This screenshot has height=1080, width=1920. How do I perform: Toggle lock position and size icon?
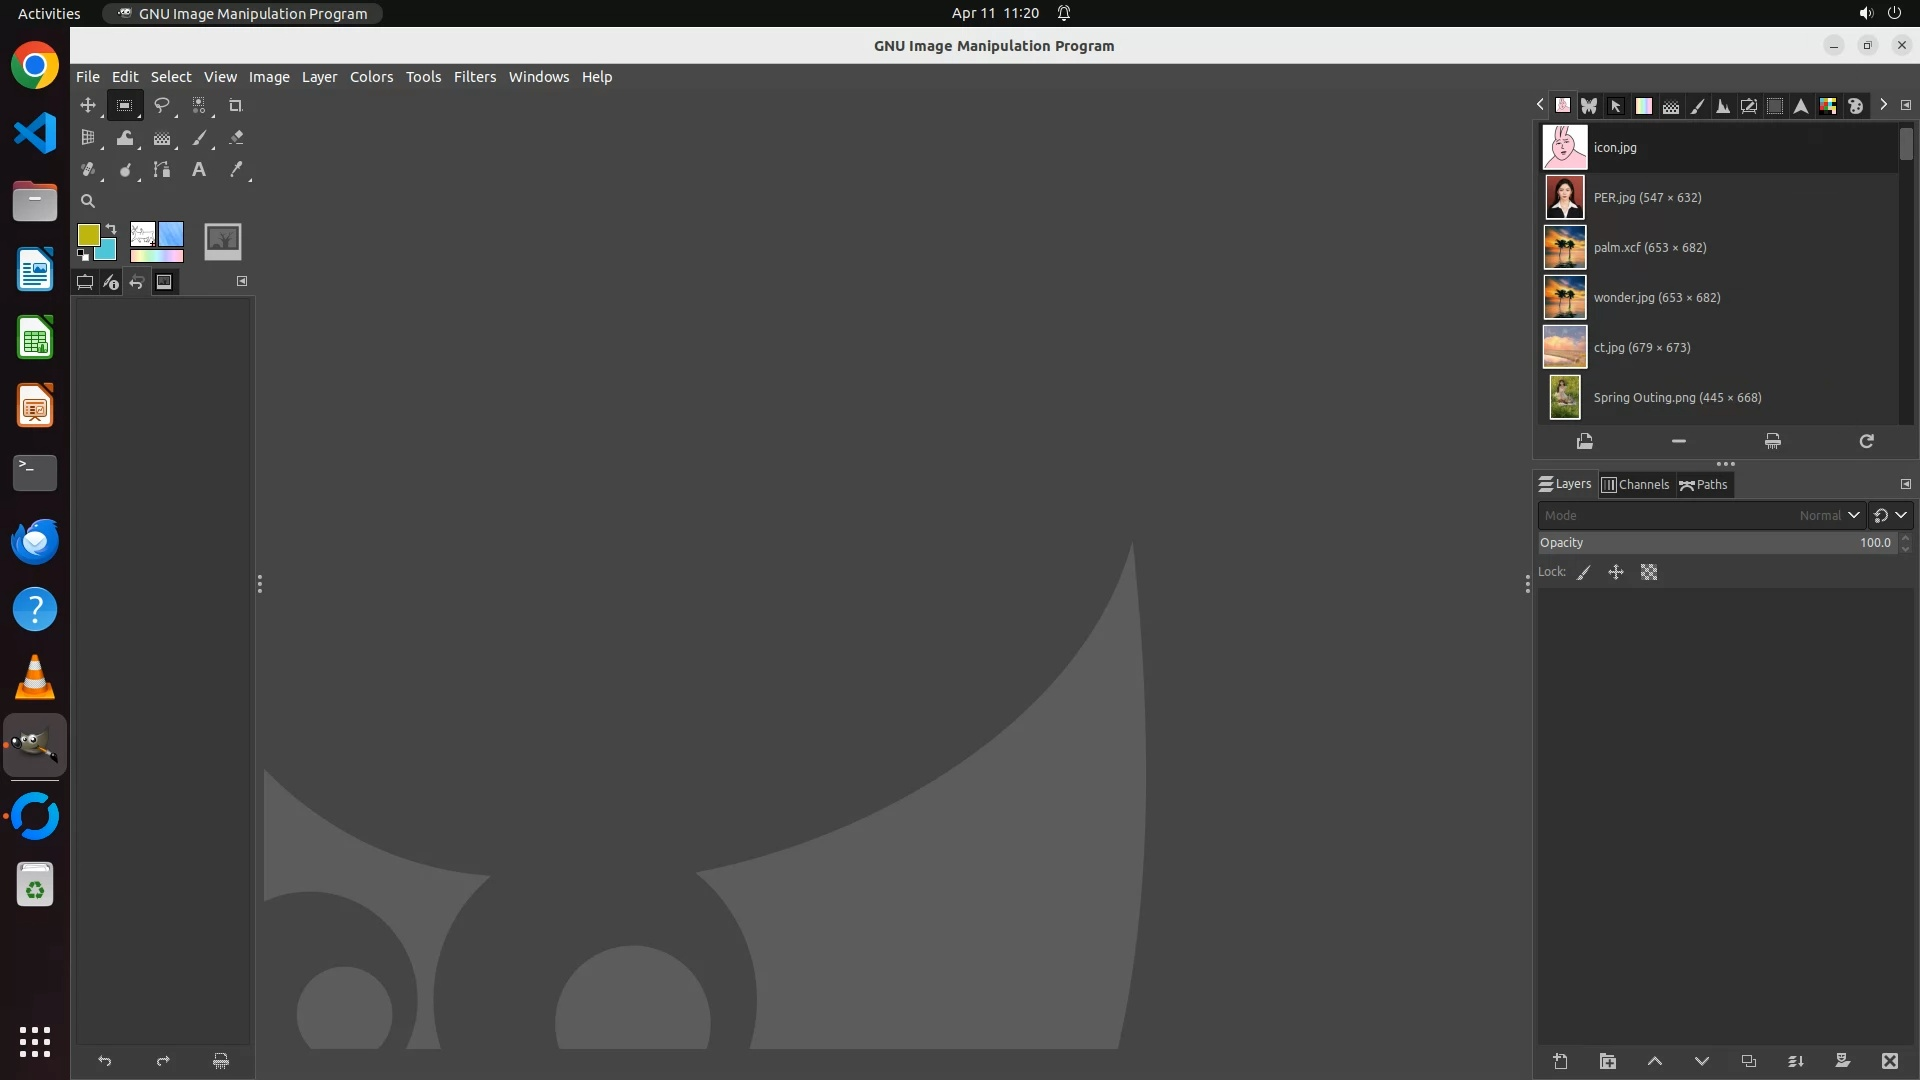[x=1616, y=573]
